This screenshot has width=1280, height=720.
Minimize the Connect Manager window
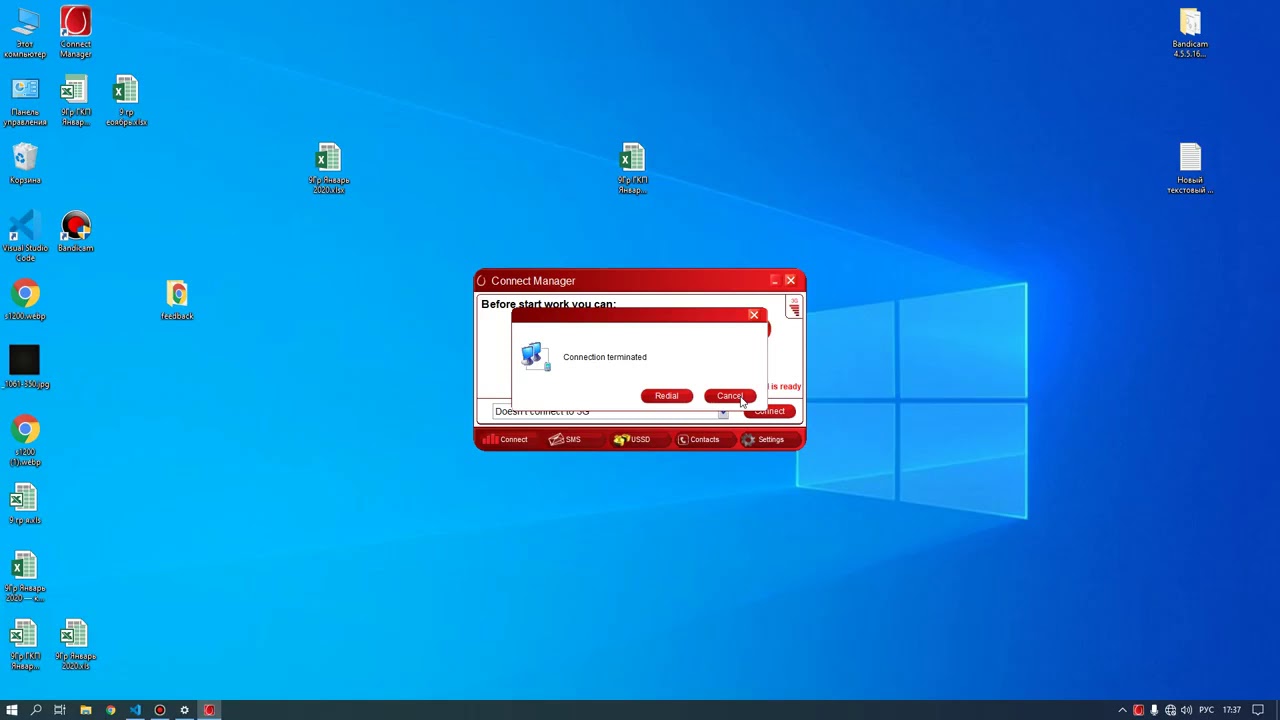pos(774,281)
